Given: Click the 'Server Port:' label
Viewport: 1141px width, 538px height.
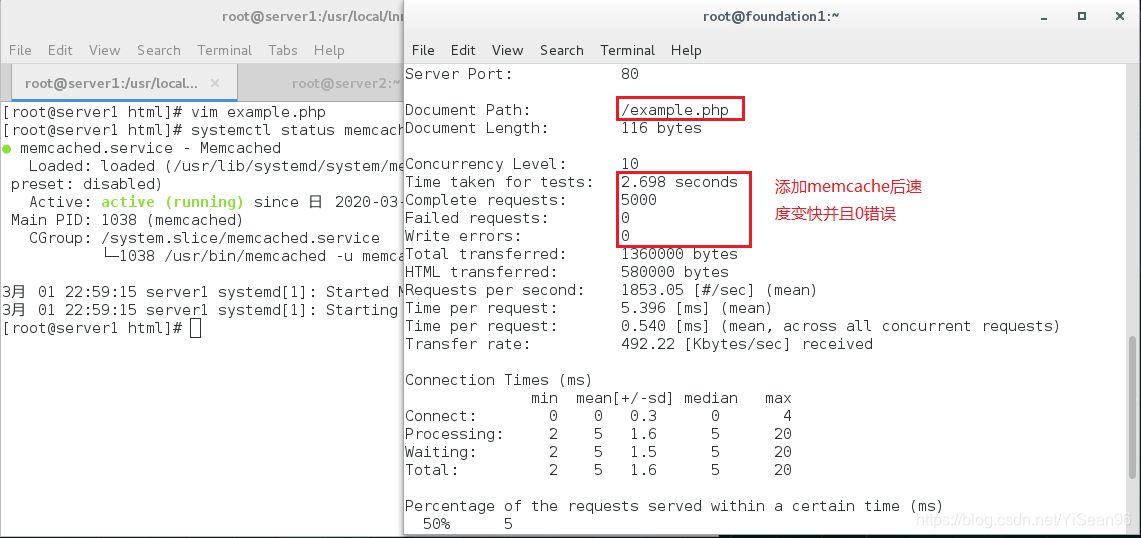Looking at the screenshot, I should point(458,74).
